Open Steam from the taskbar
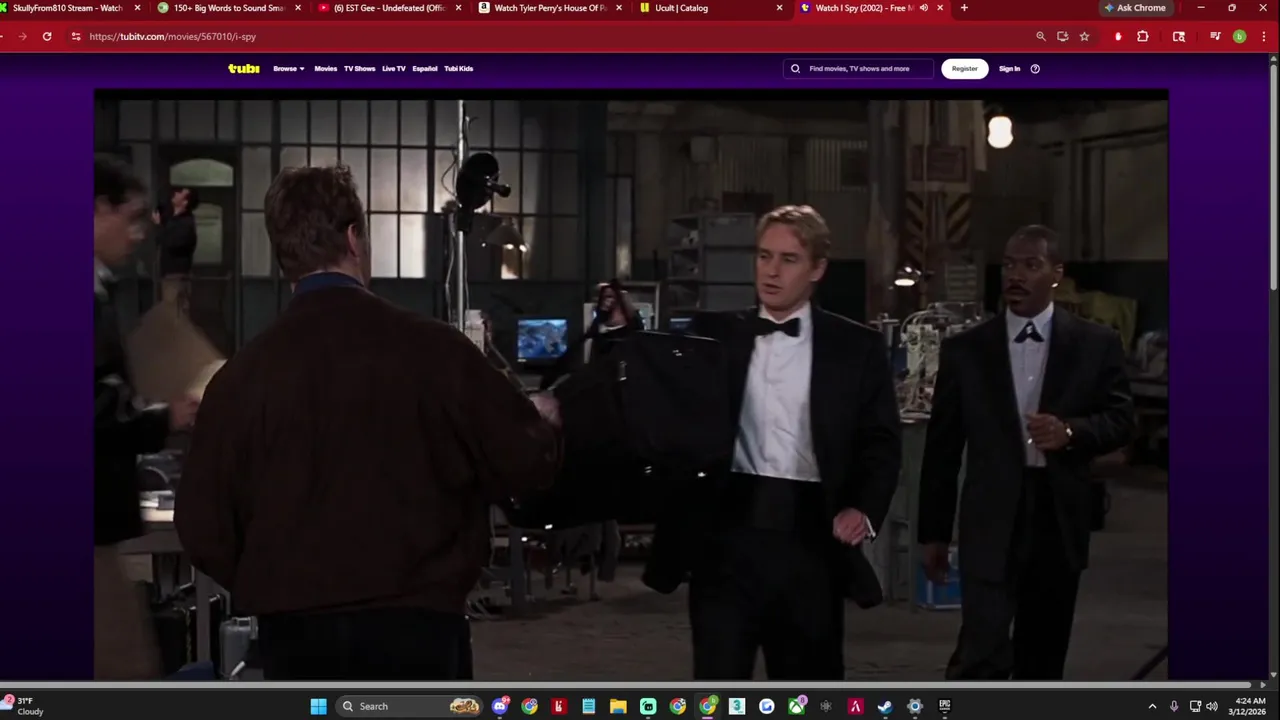This screenshot has width=1280, height=720. [885, 706]
